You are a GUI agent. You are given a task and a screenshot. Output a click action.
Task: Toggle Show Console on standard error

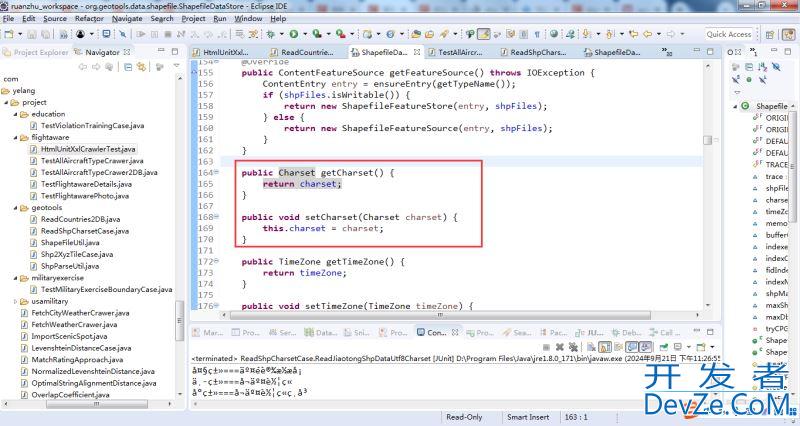point(645,347)
